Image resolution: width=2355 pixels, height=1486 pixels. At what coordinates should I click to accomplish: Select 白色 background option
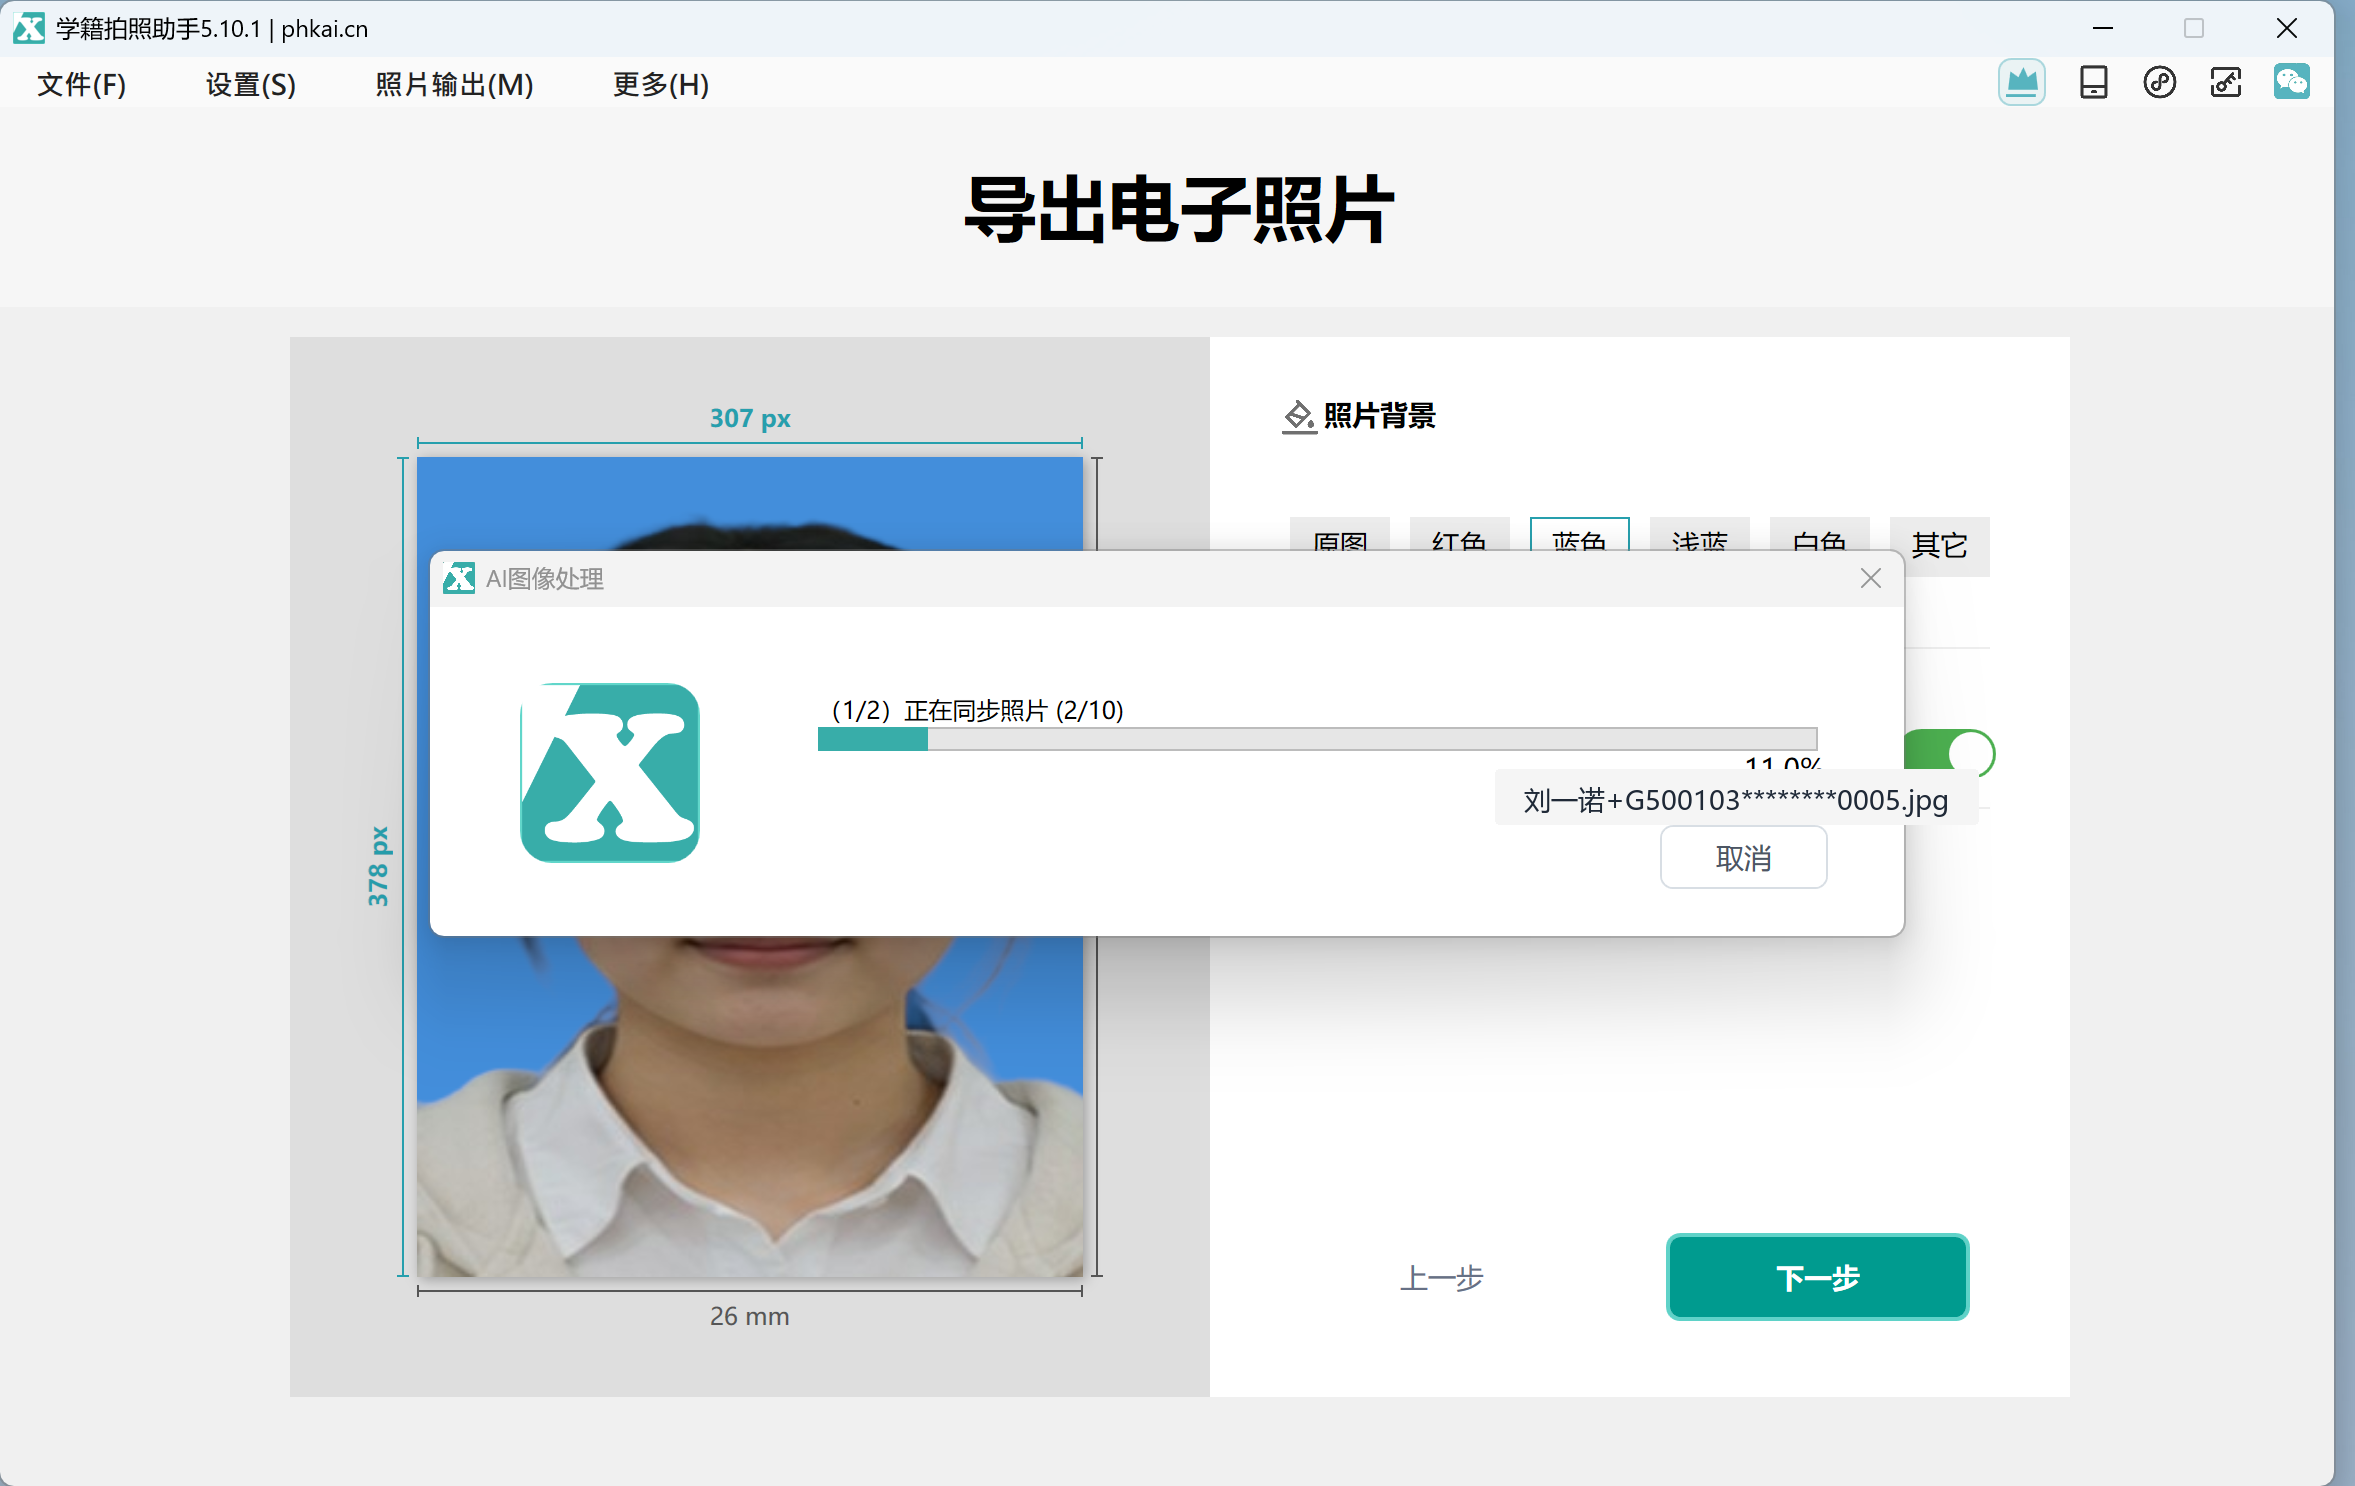1819,534
